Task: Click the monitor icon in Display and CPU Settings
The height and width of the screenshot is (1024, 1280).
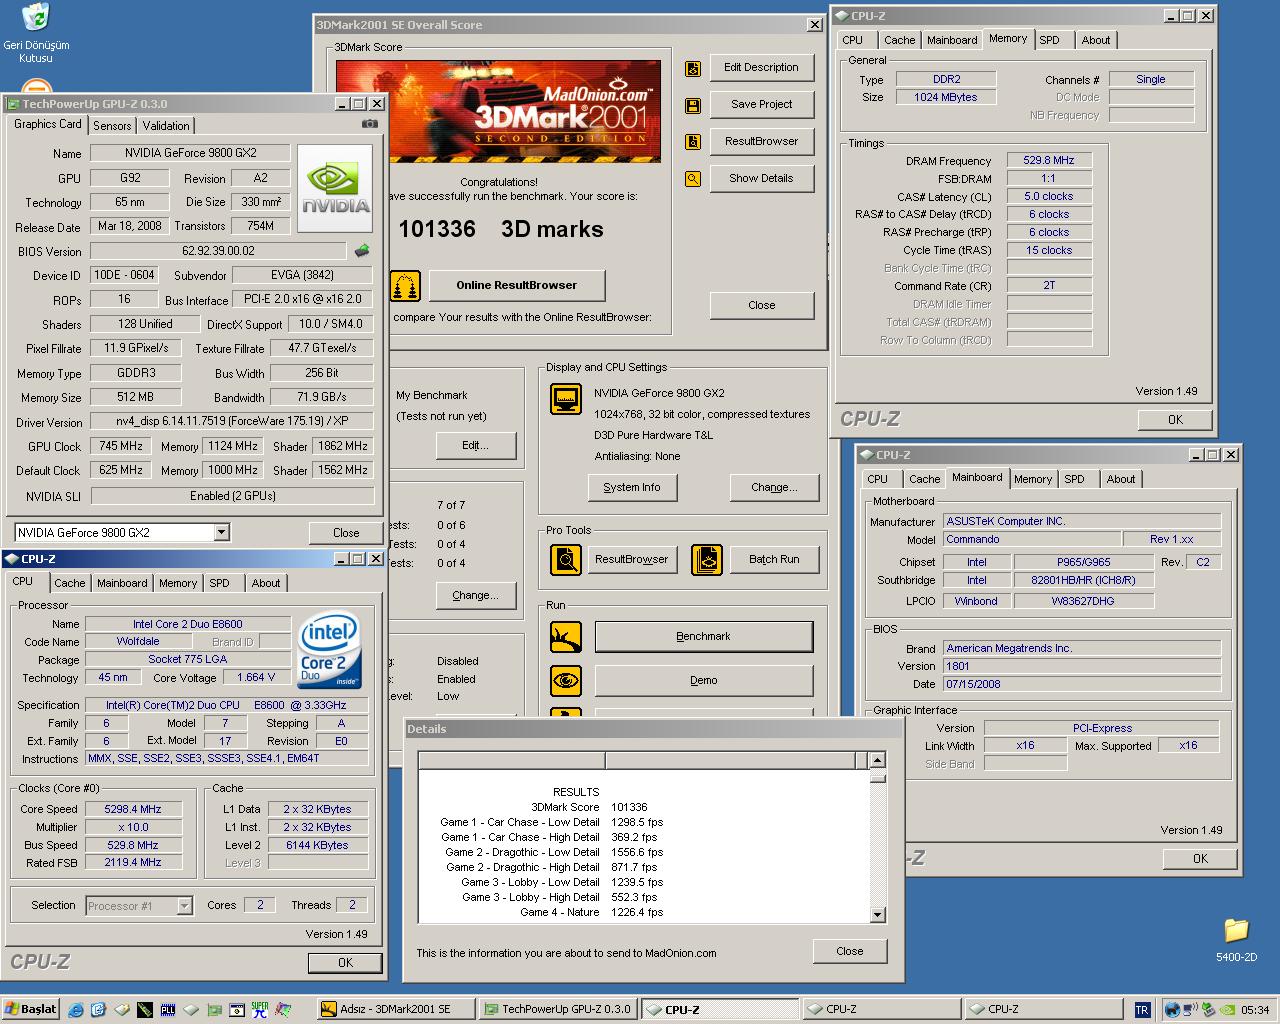Action: coord(566,399)
